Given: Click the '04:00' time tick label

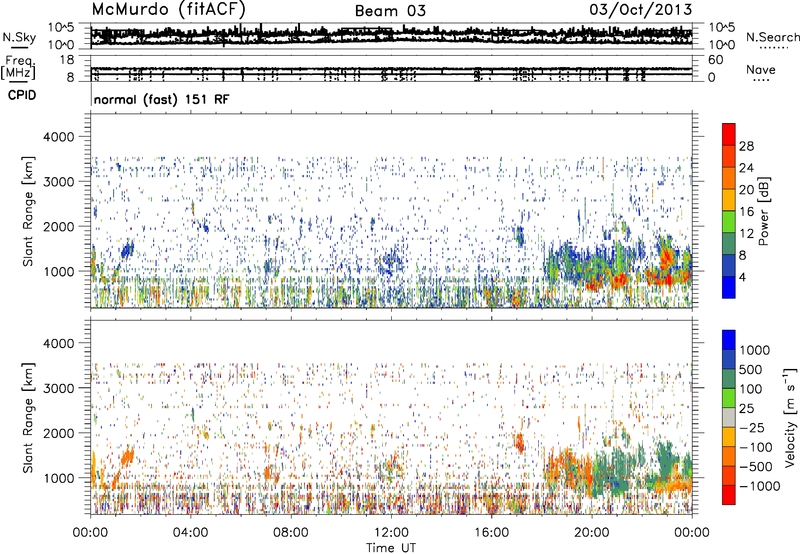Looking at the screenshot, I should pos(190,533).
